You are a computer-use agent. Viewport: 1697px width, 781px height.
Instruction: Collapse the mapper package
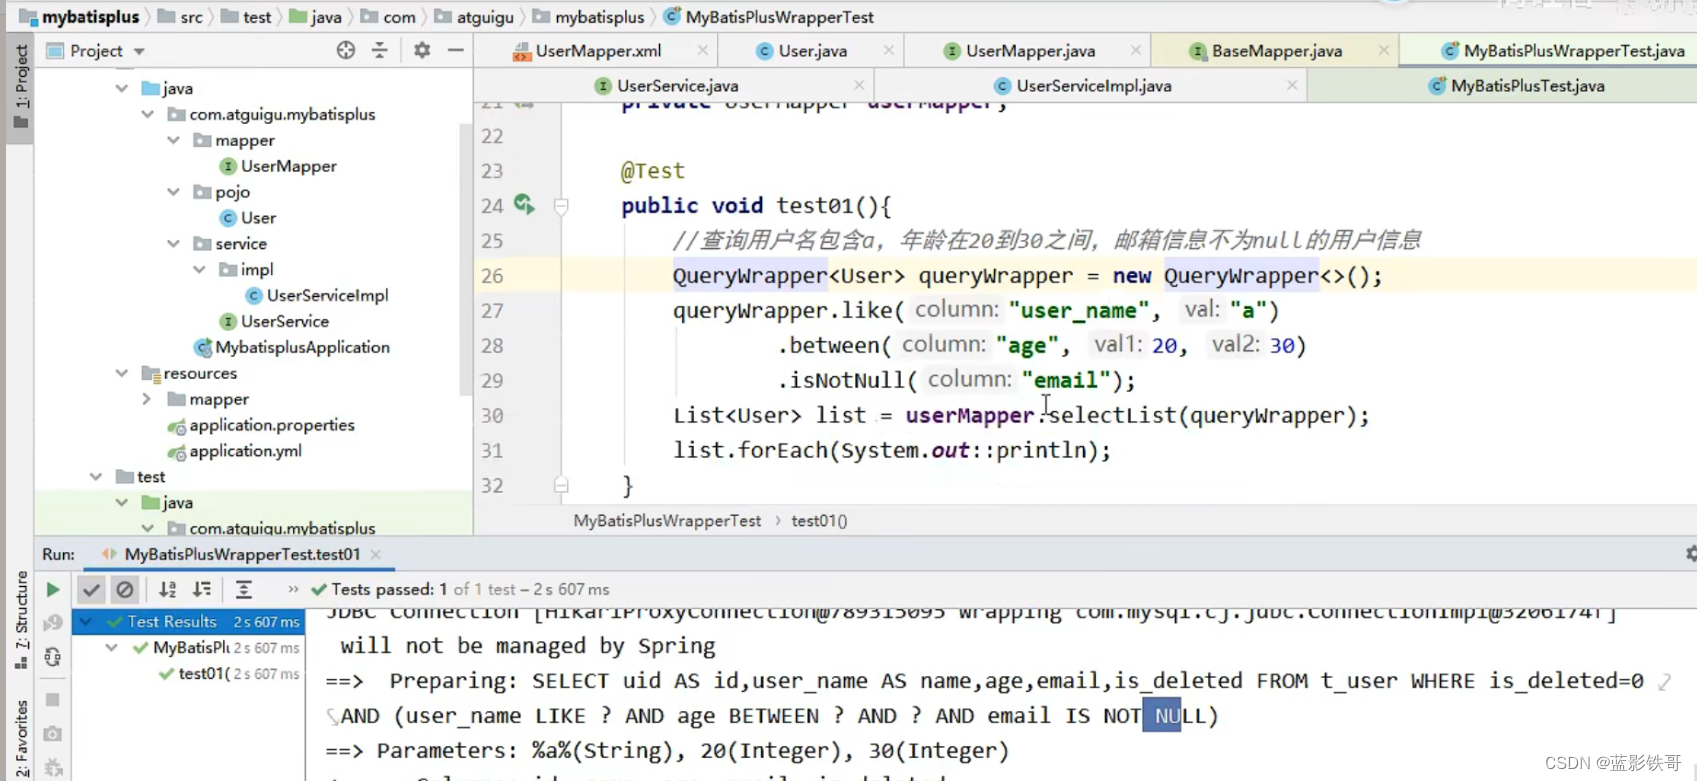tap(174, 140)
